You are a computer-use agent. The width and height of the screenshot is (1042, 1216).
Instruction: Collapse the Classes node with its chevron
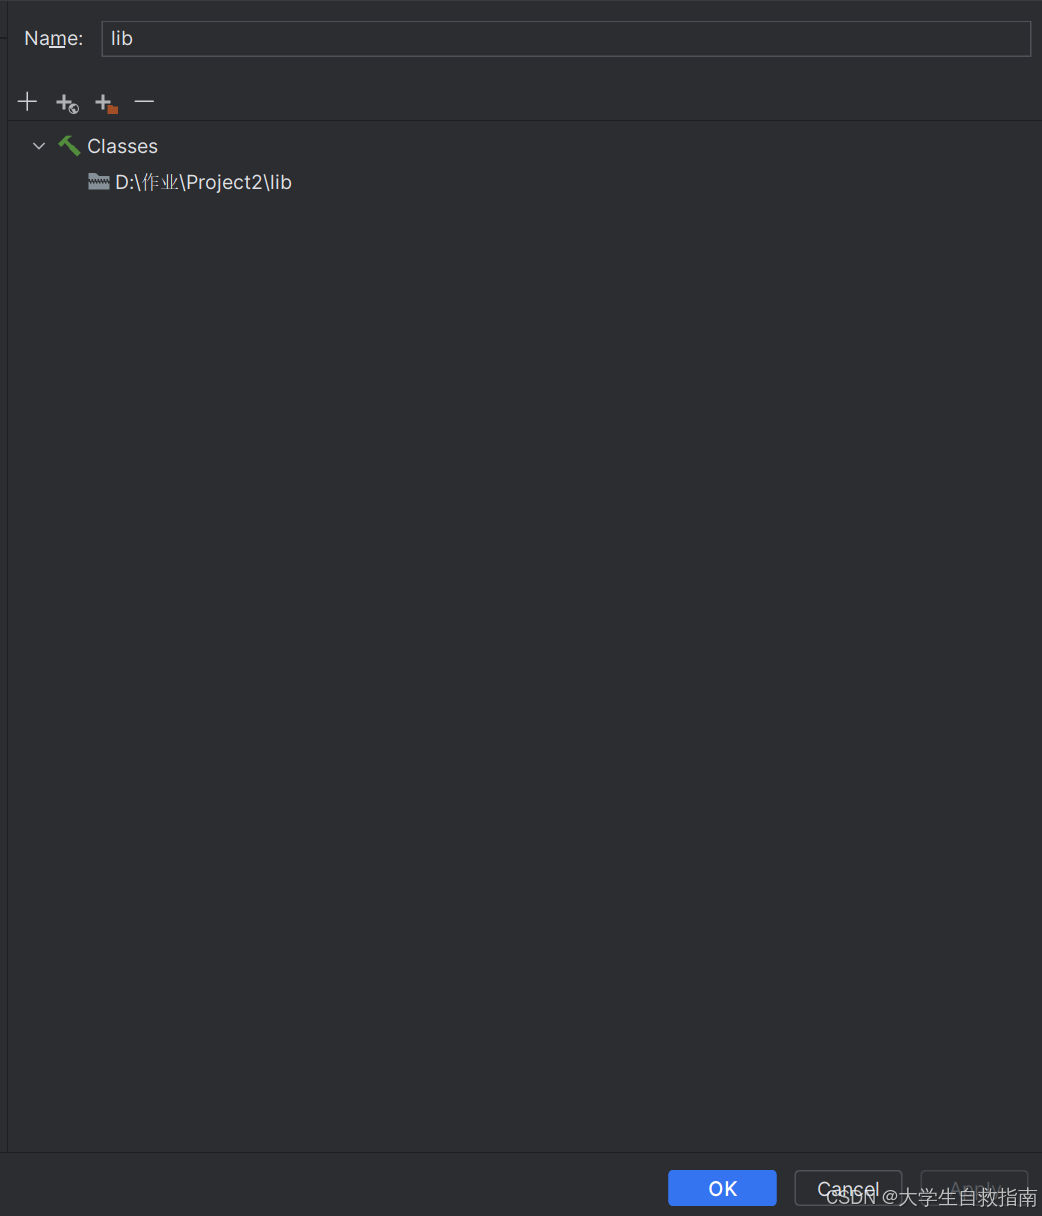tap(39, 146)
